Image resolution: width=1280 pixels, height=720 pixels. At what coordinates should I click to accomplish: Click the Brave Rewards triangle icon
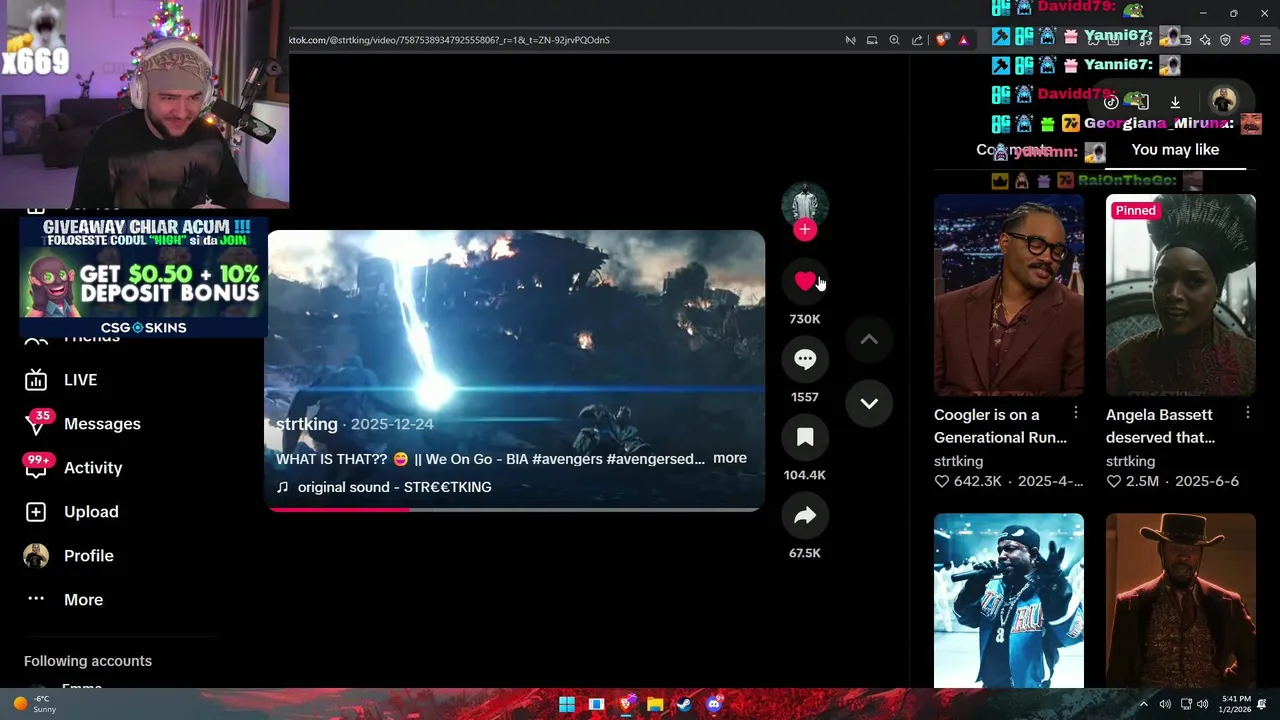964,40
